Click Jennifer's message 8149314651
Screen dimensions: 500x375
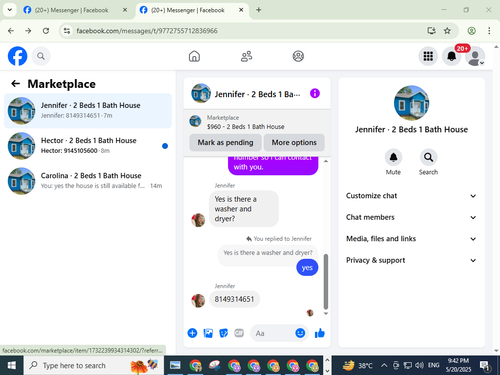[x=234, y=299]
